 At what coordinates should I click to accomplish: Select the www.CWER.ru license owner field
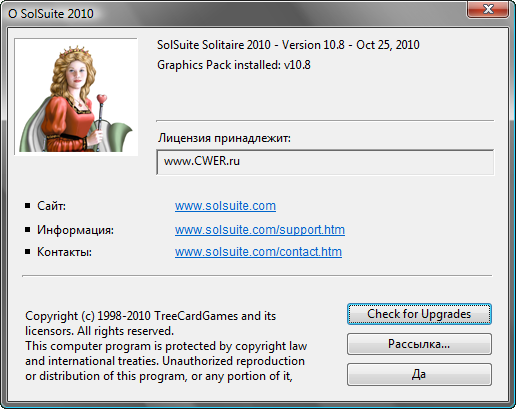click(325, 162)
